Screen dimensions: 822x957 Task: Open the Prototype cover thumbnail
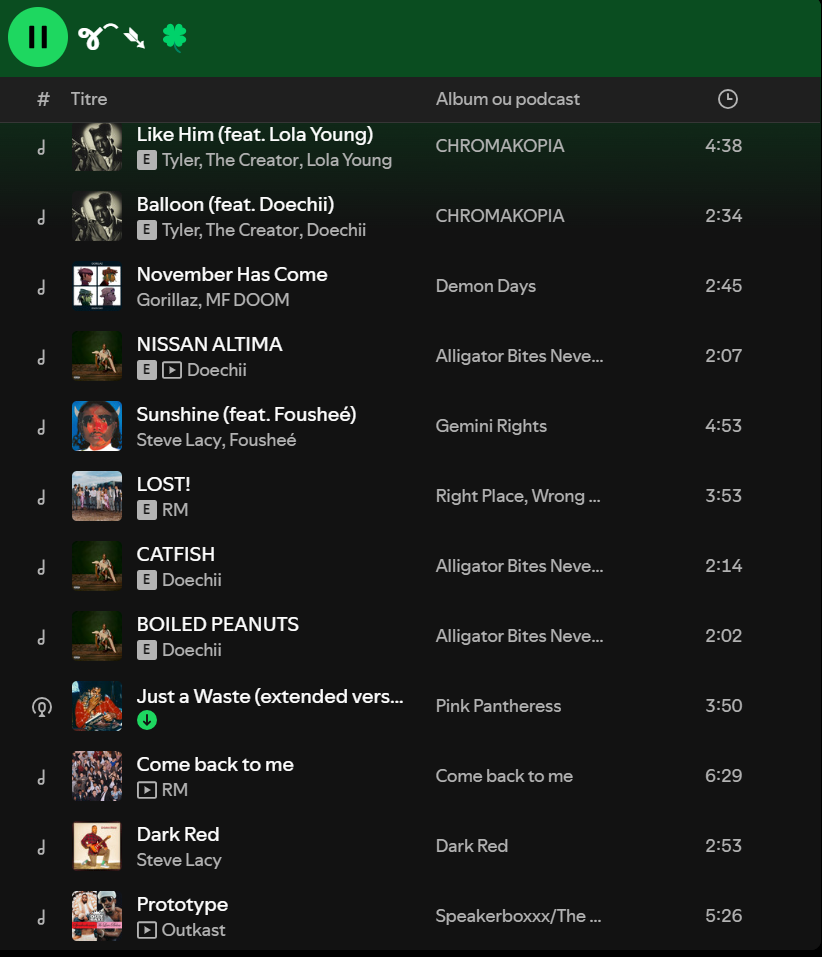point(97,916)
